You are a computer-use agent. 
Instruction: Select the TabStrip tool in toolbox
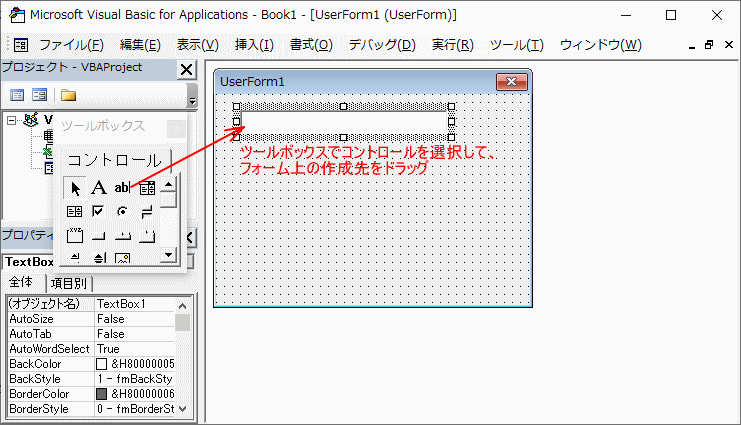point(123,235)
